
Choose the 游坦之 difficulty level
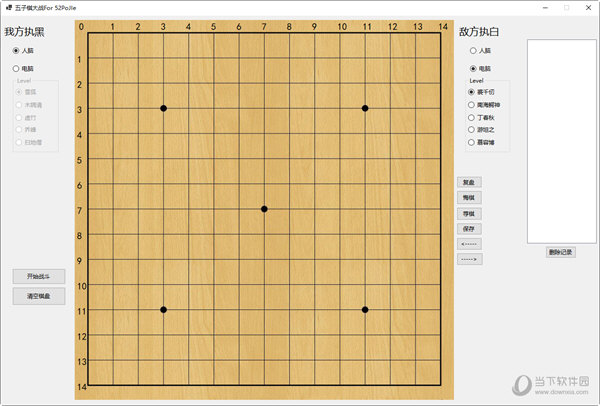472,129
